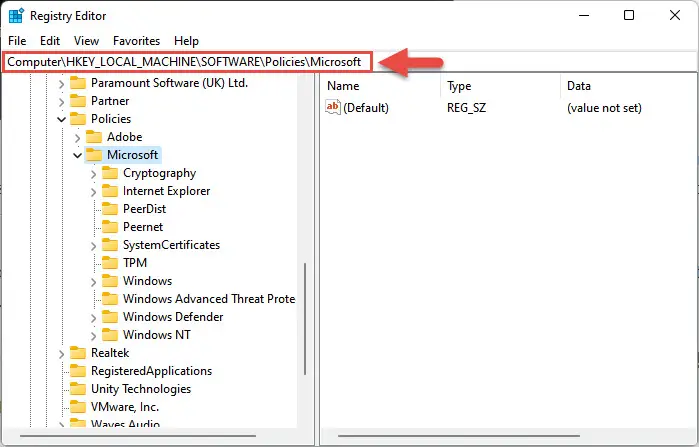Select the Unity Technologies key label
Viewport: 699px width, 447px height.
pos(141,389)
